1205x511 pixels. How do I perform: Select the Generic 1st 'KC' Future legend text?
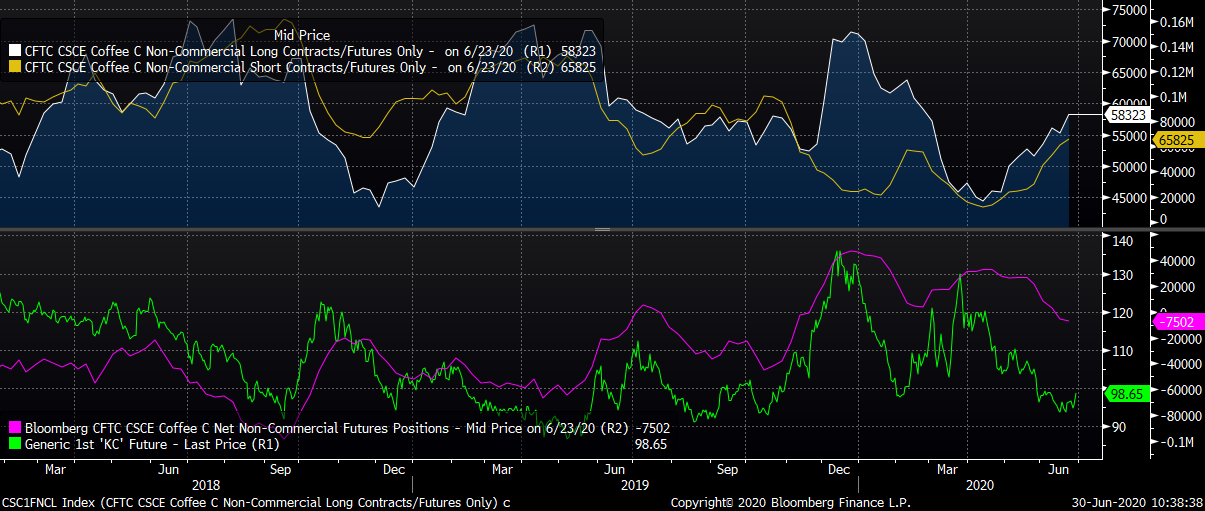[153, 443]
